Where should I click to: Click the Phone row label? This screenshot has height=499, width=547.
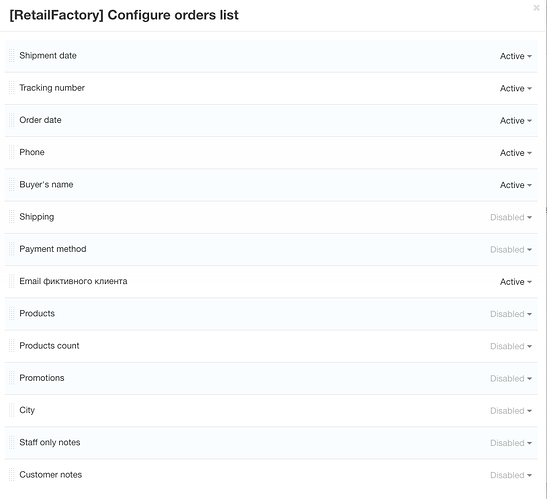tap(32, 152)
